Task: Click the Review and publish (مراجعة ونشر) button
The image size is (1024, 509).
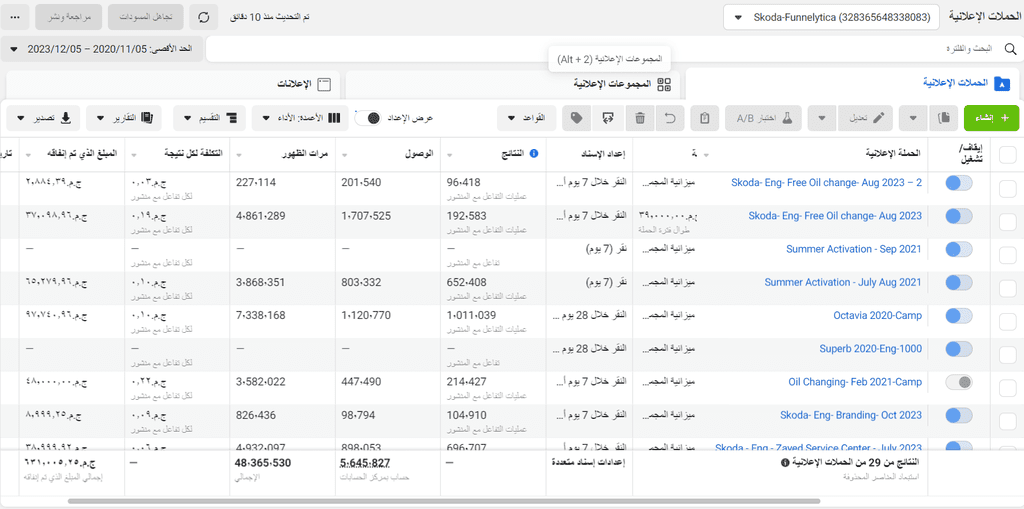Action: pos(69,17)
